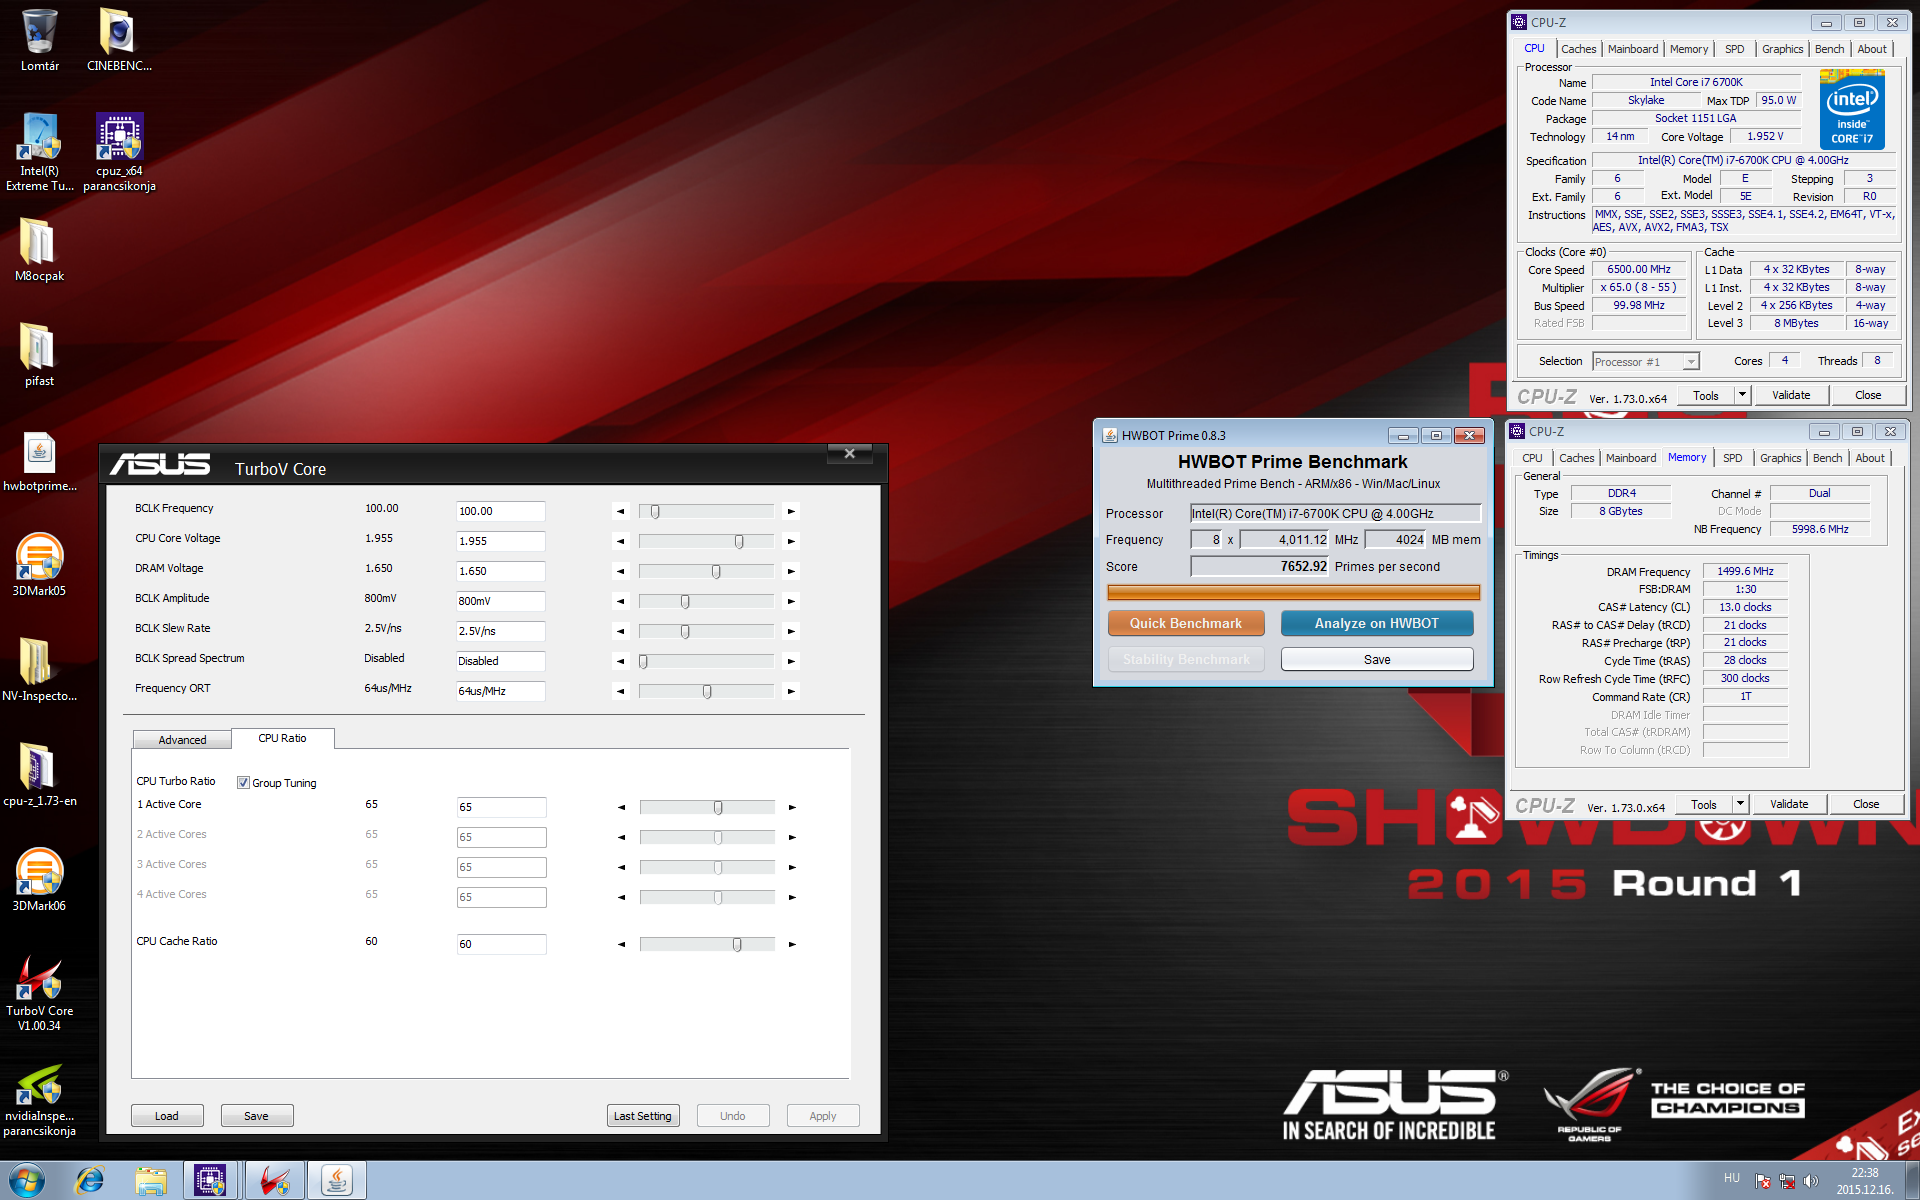Screen dimensions: 1920x1200
Task: Close the TurboV Core window
Action: tap(850, 454)
